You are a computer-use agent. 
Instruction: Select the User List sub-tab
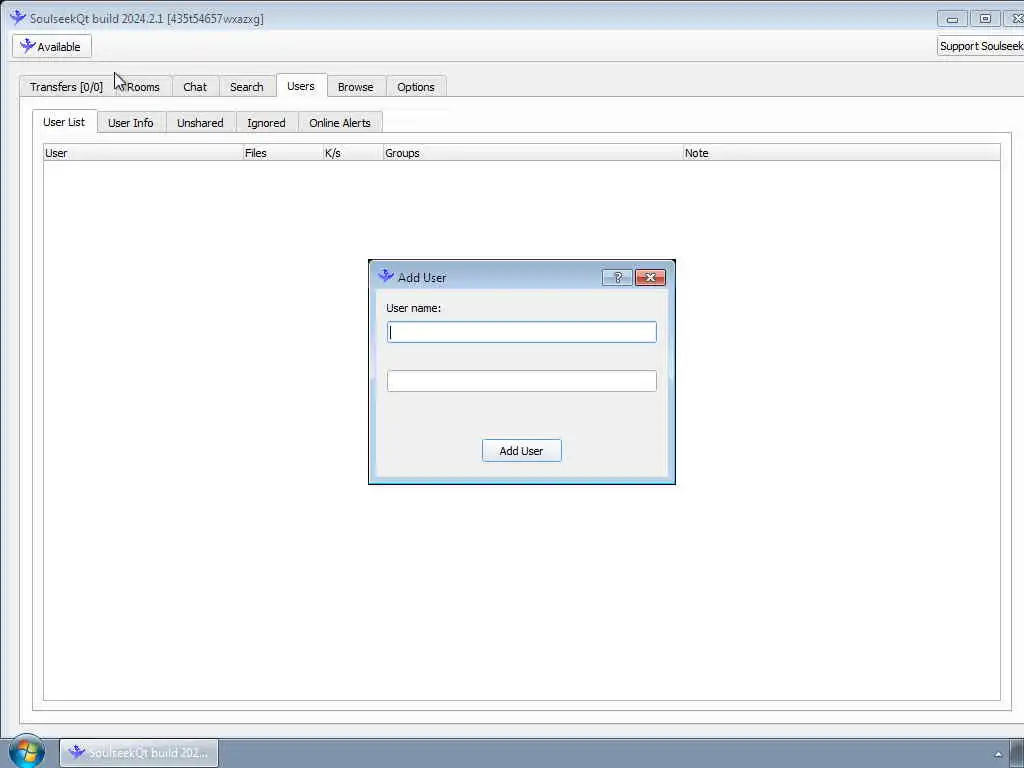[64, 122]
